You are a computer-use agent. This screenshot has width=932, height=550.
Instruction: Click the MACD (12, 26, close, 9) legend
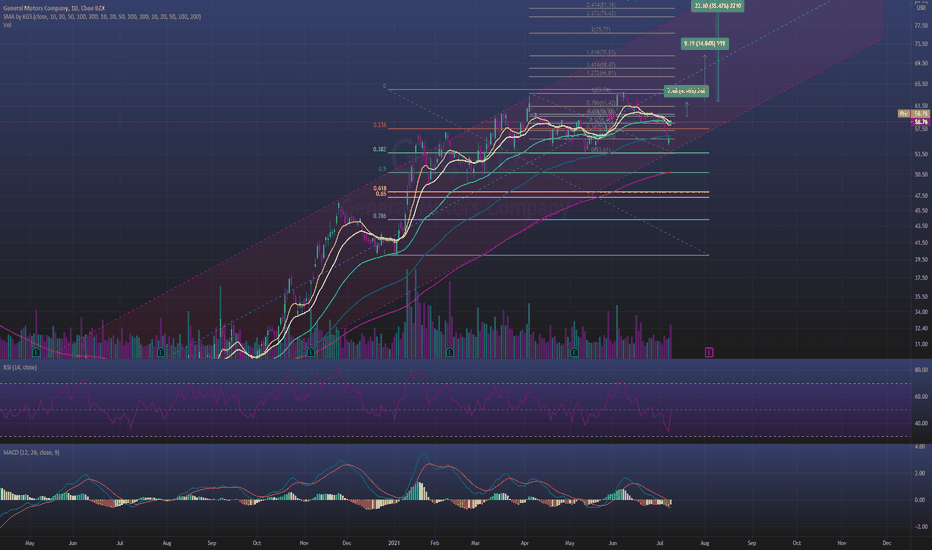point(31,452)
